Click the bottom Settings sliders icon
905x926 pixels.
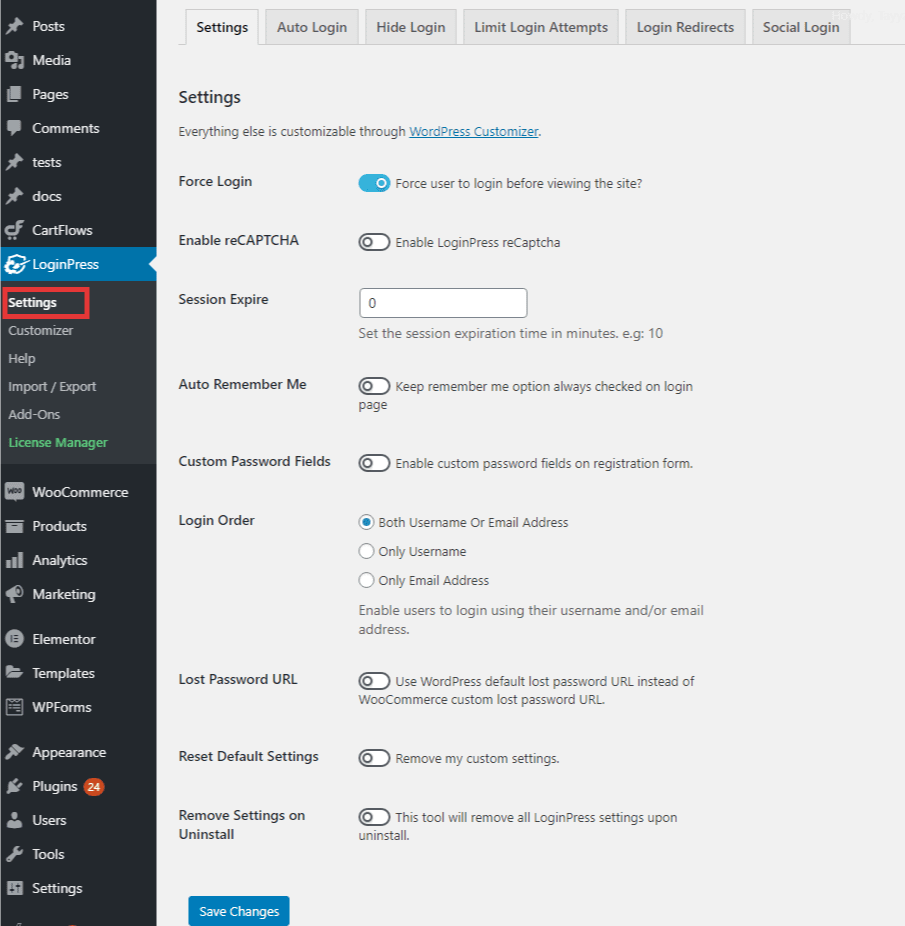pyautogui.click(x=14, y=888)
